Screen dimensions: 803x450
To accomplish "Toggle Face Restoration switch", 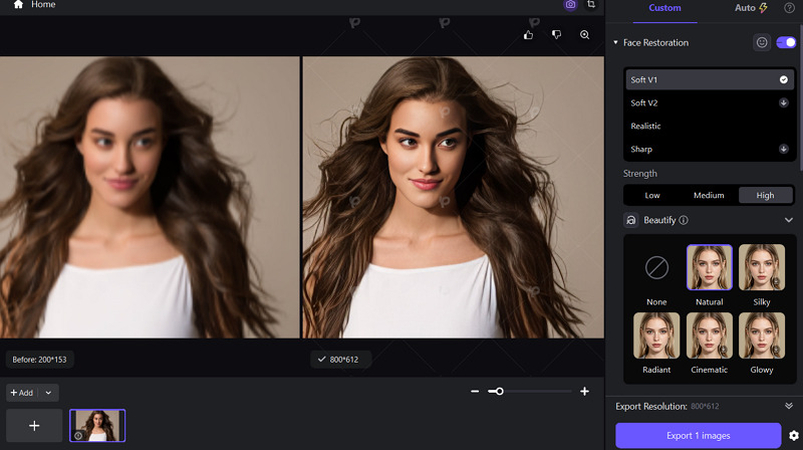I will (786, 42).
